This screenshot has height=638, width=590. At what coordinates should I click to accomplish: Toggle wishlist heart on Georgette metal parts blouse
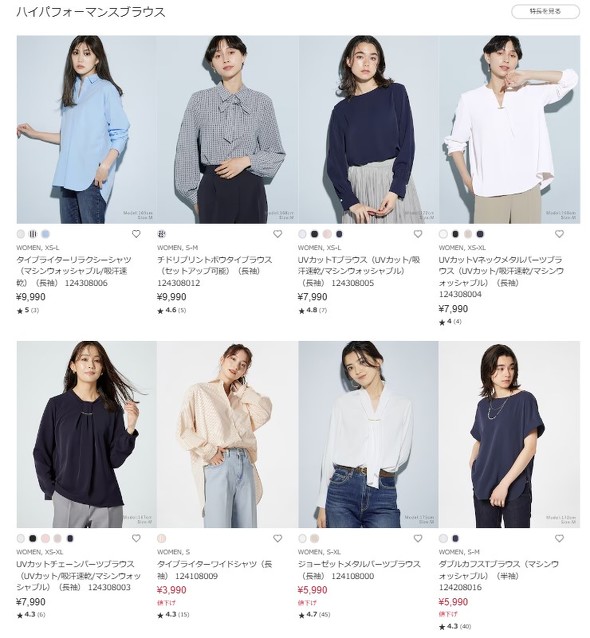point(418,538)
